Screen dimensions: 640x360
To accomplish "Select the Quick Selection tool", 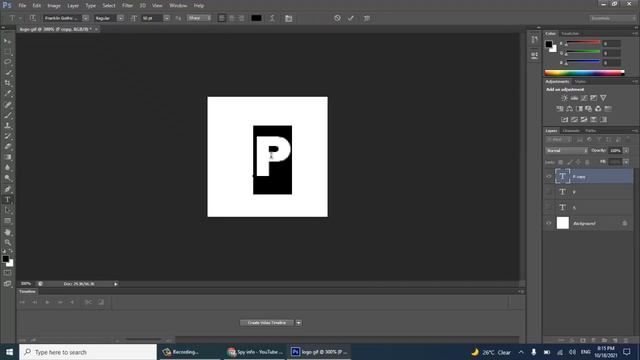I will pos(7,73).
